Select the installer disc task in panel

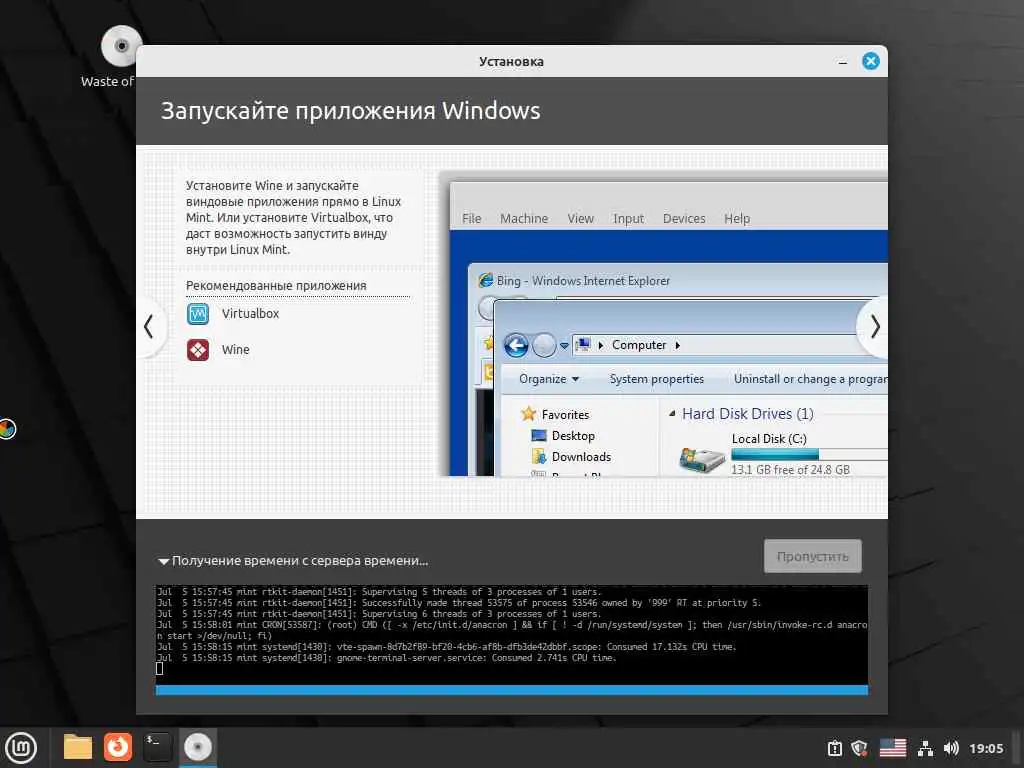click(198, 747)
